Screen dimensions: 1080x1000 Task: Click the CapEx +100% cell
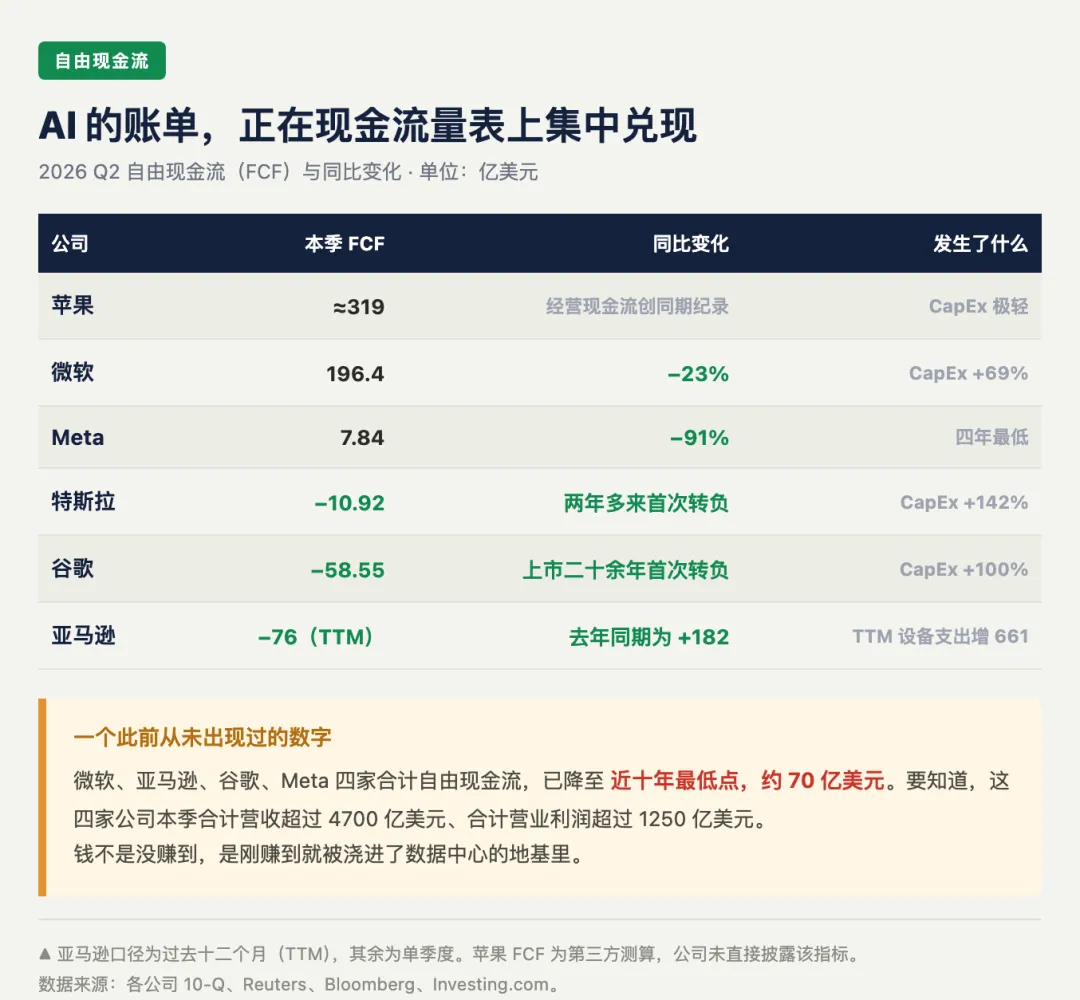coord(964,569)
